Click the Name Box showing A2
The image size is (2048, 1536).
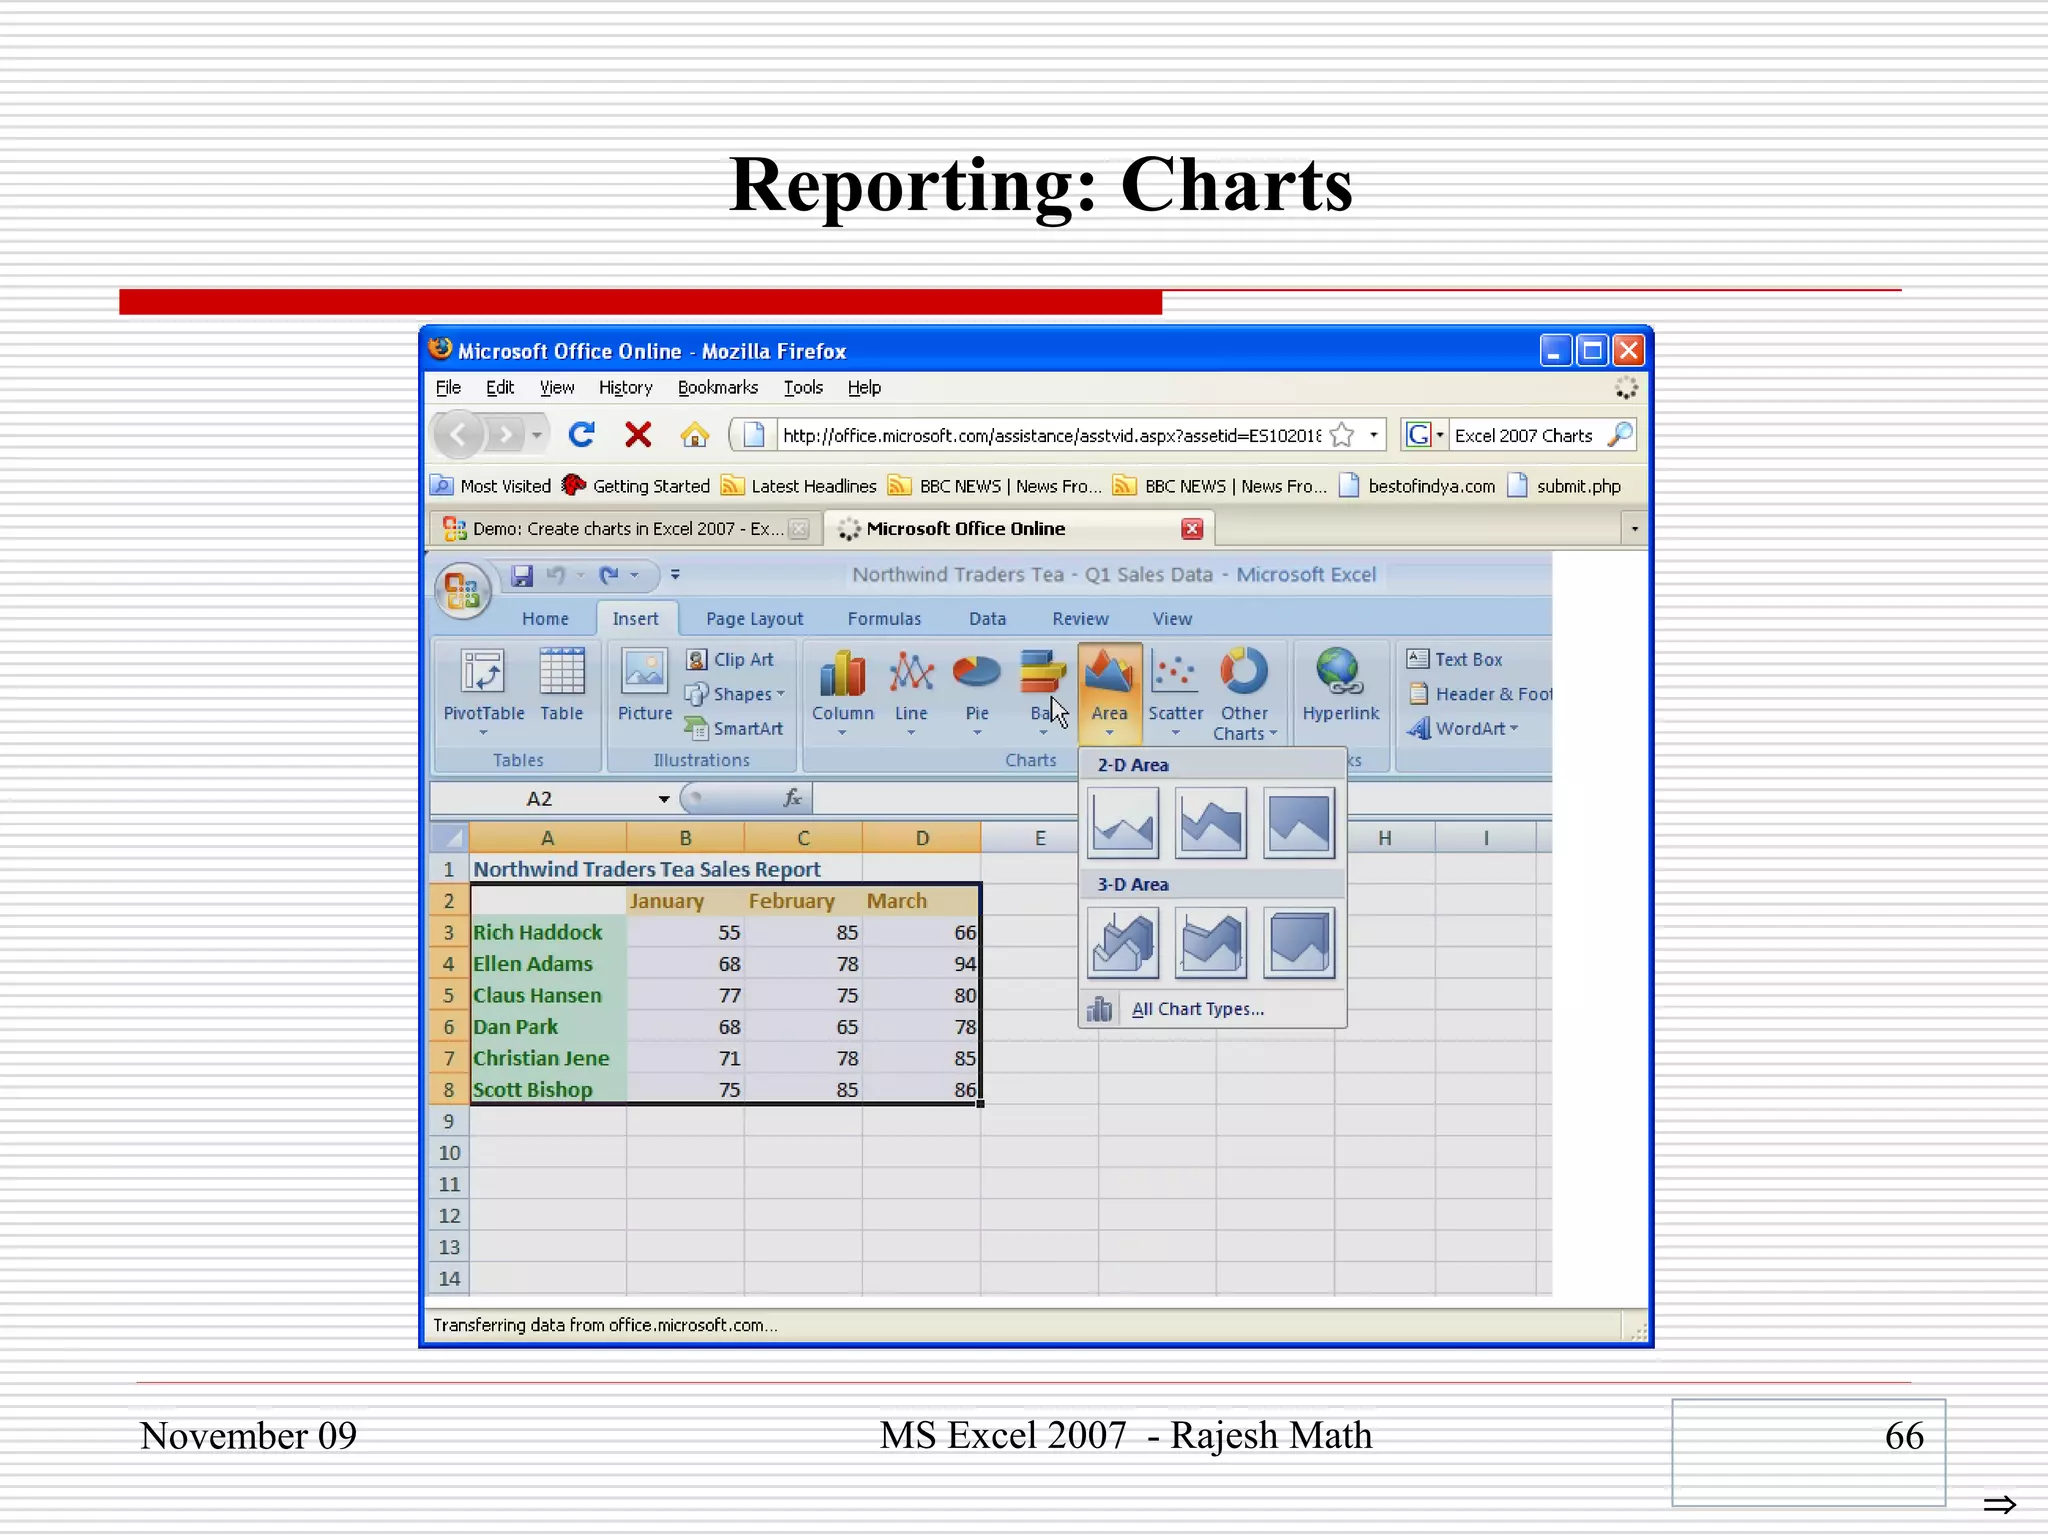[x=540, y=799]
